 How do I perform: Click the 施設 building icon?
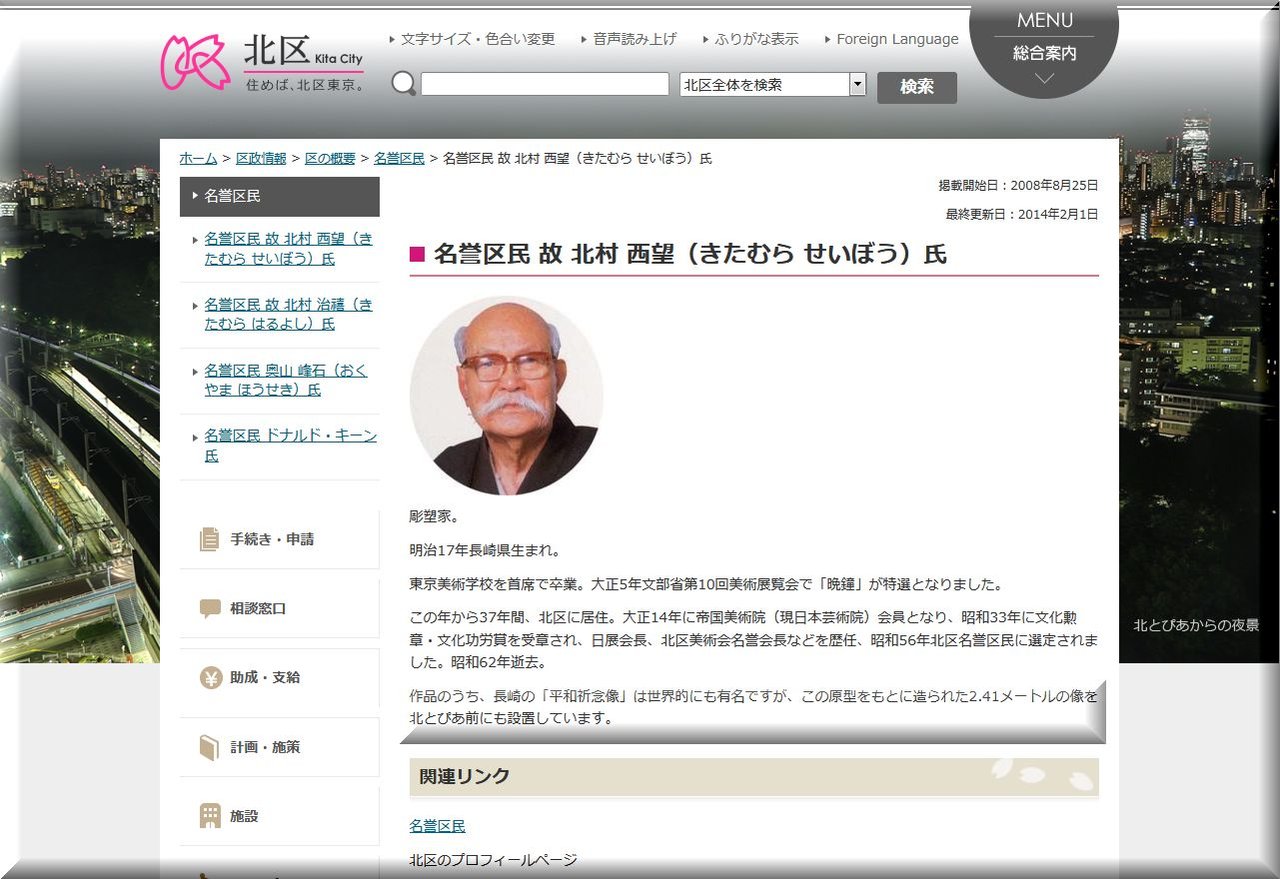tap(210, 816)
